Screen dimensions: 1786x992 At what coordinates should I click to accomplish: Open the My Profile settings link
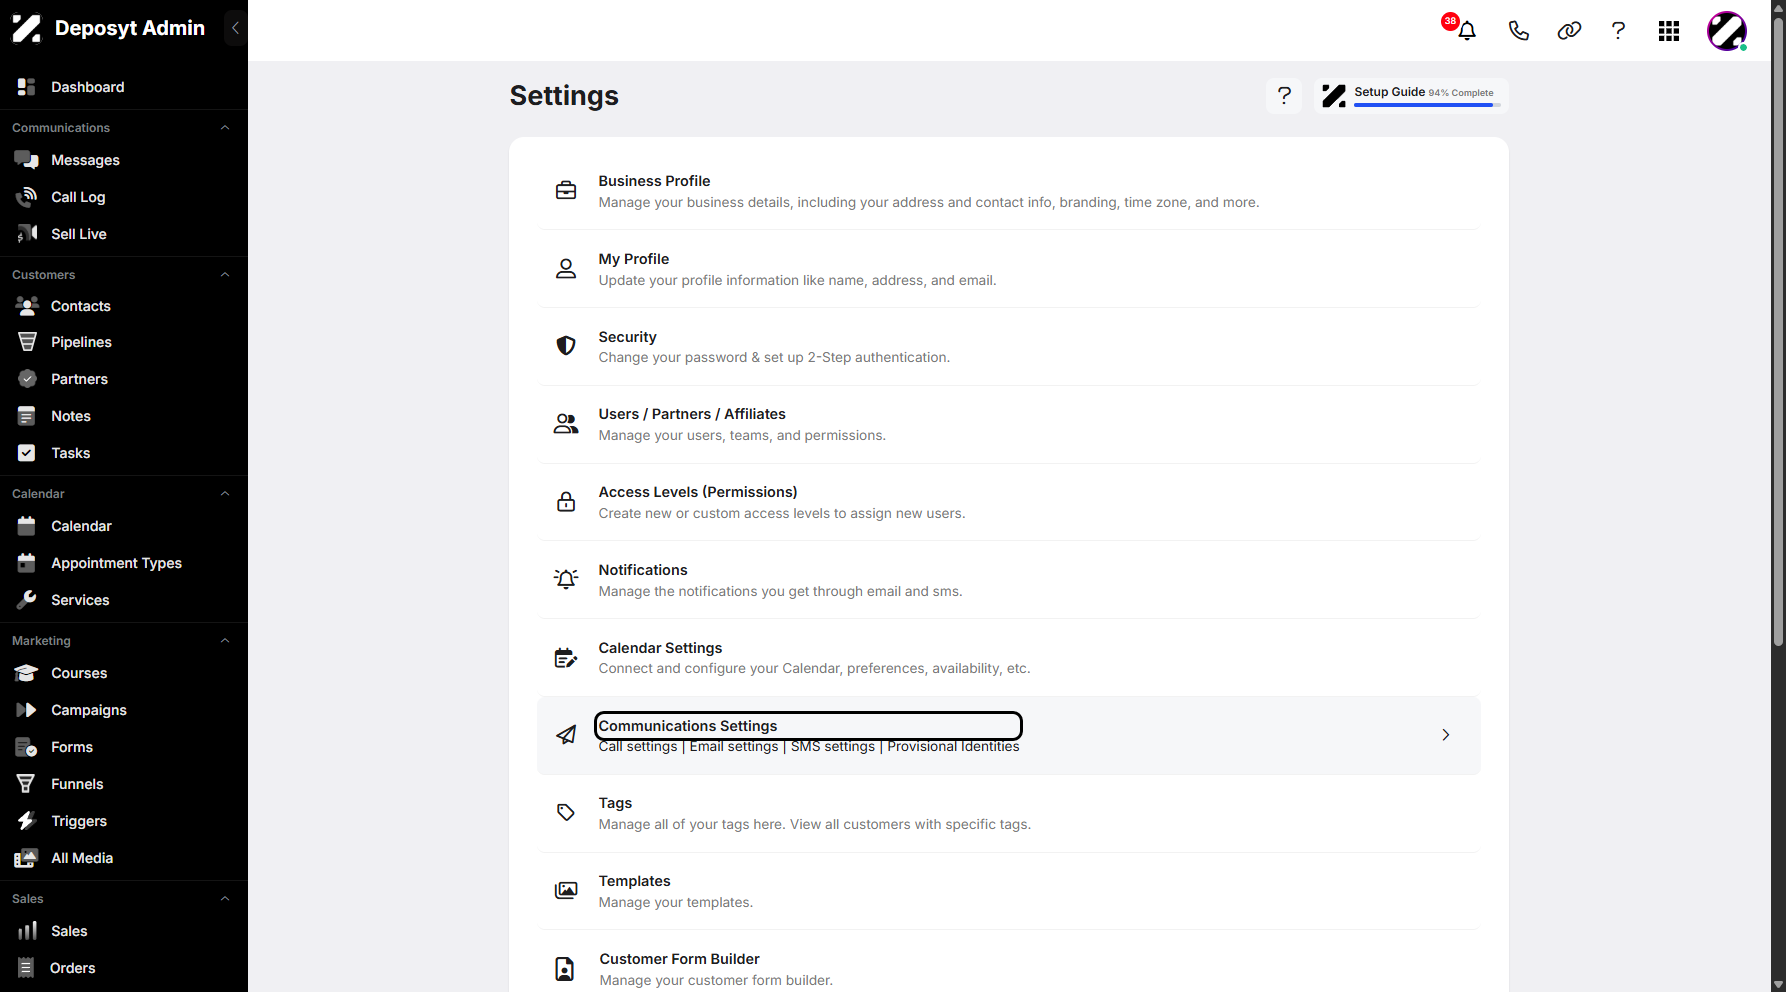(x=634, y=259)
